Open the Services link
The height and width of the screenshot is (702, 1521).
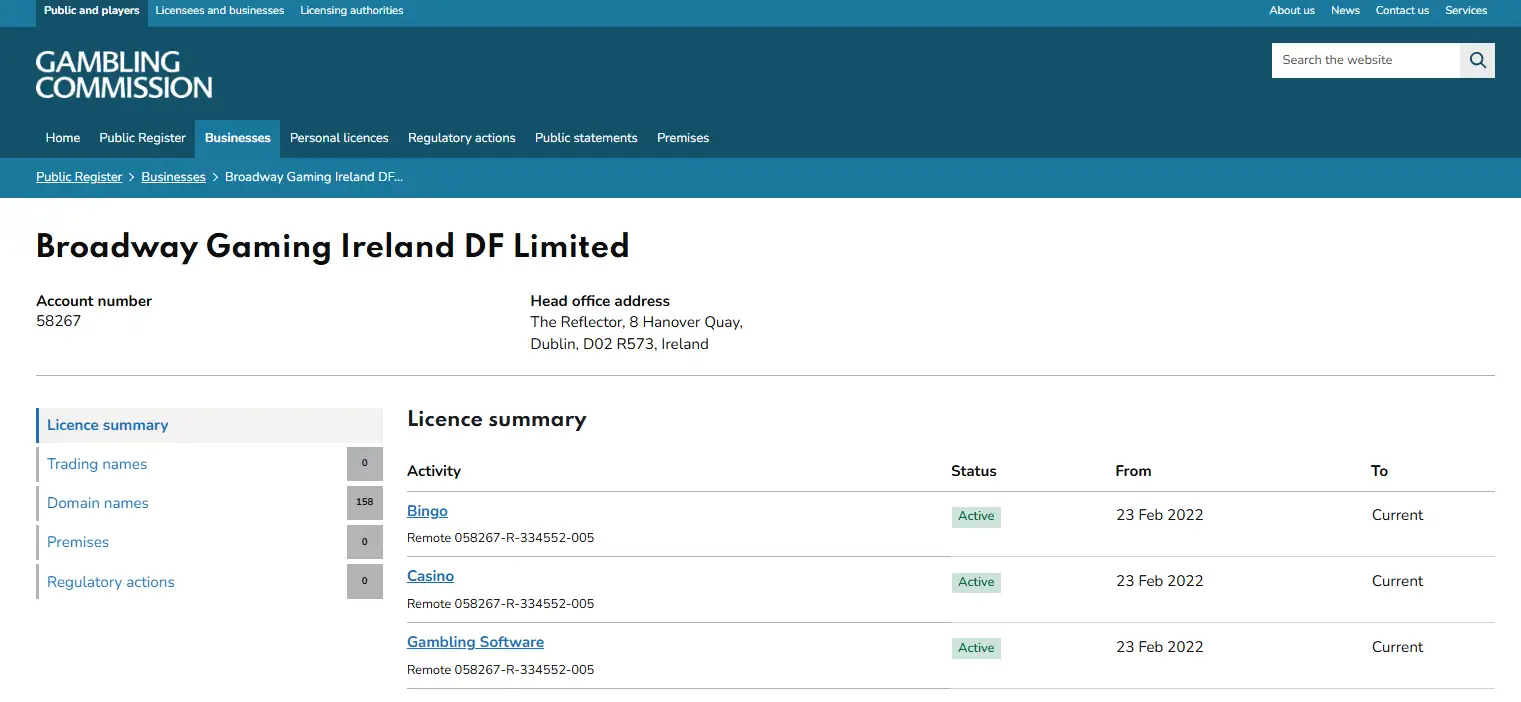[x=1466, y=11]
